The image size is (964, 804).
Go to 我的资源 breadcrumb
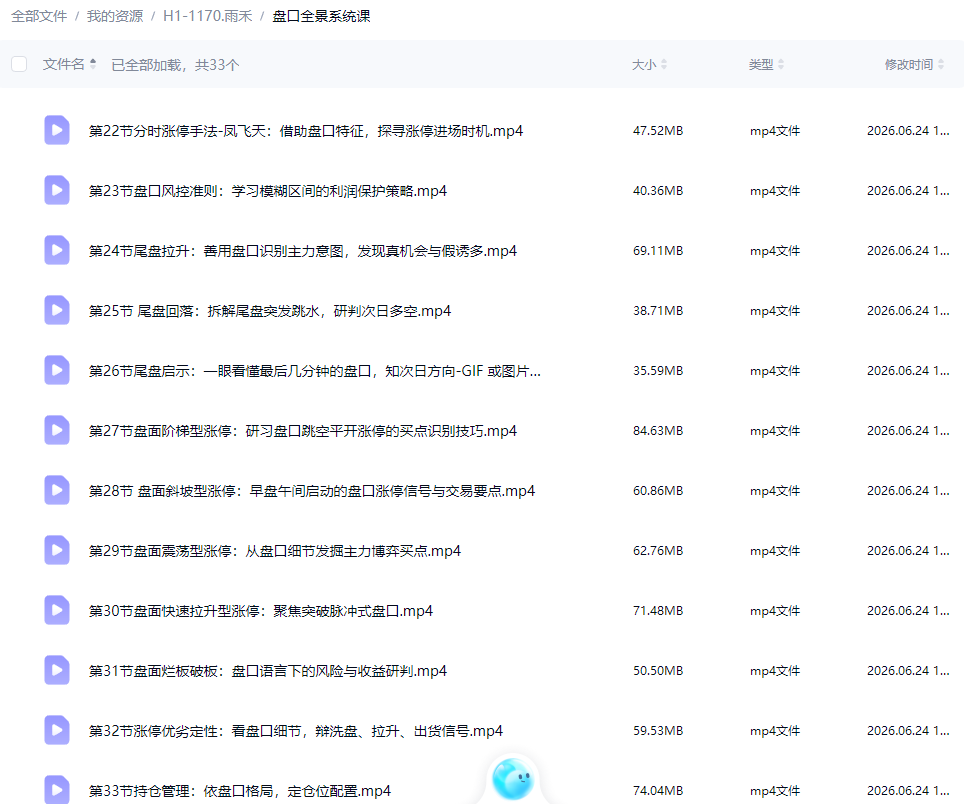115,16
